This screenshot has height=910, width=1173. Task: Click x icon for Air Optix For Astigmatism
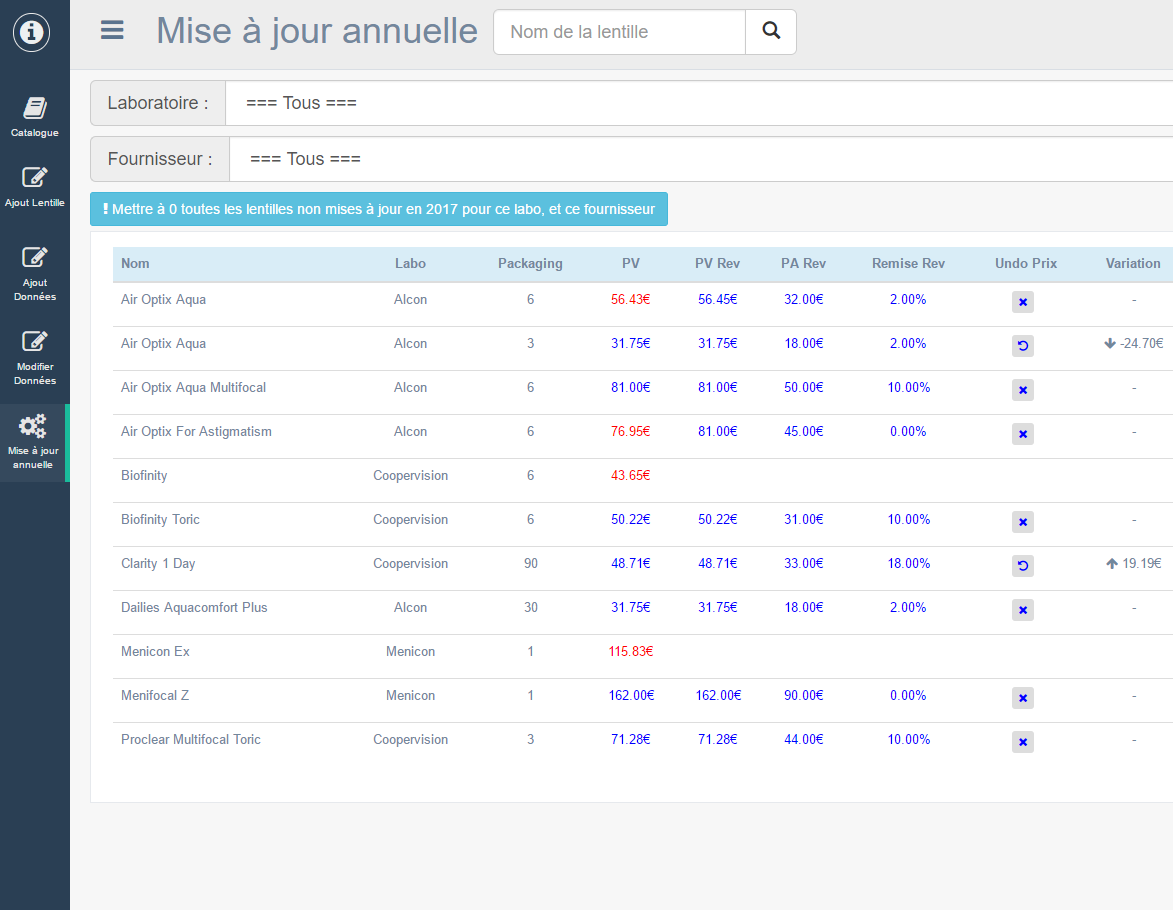[x=1022, y=434]
